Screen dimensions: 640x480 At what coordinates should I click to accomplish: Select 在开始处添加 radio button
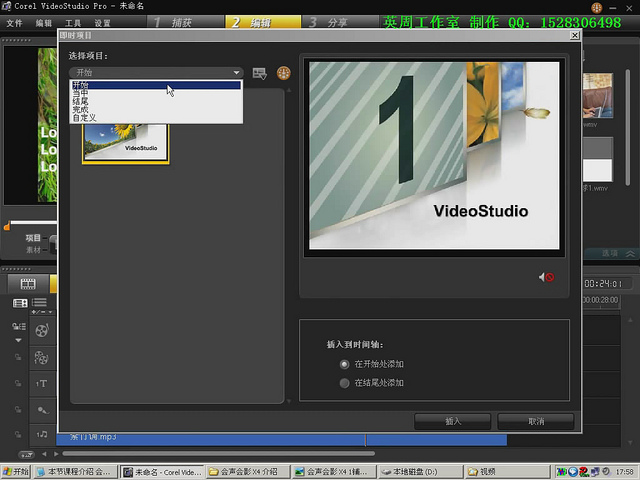point(344,364)
